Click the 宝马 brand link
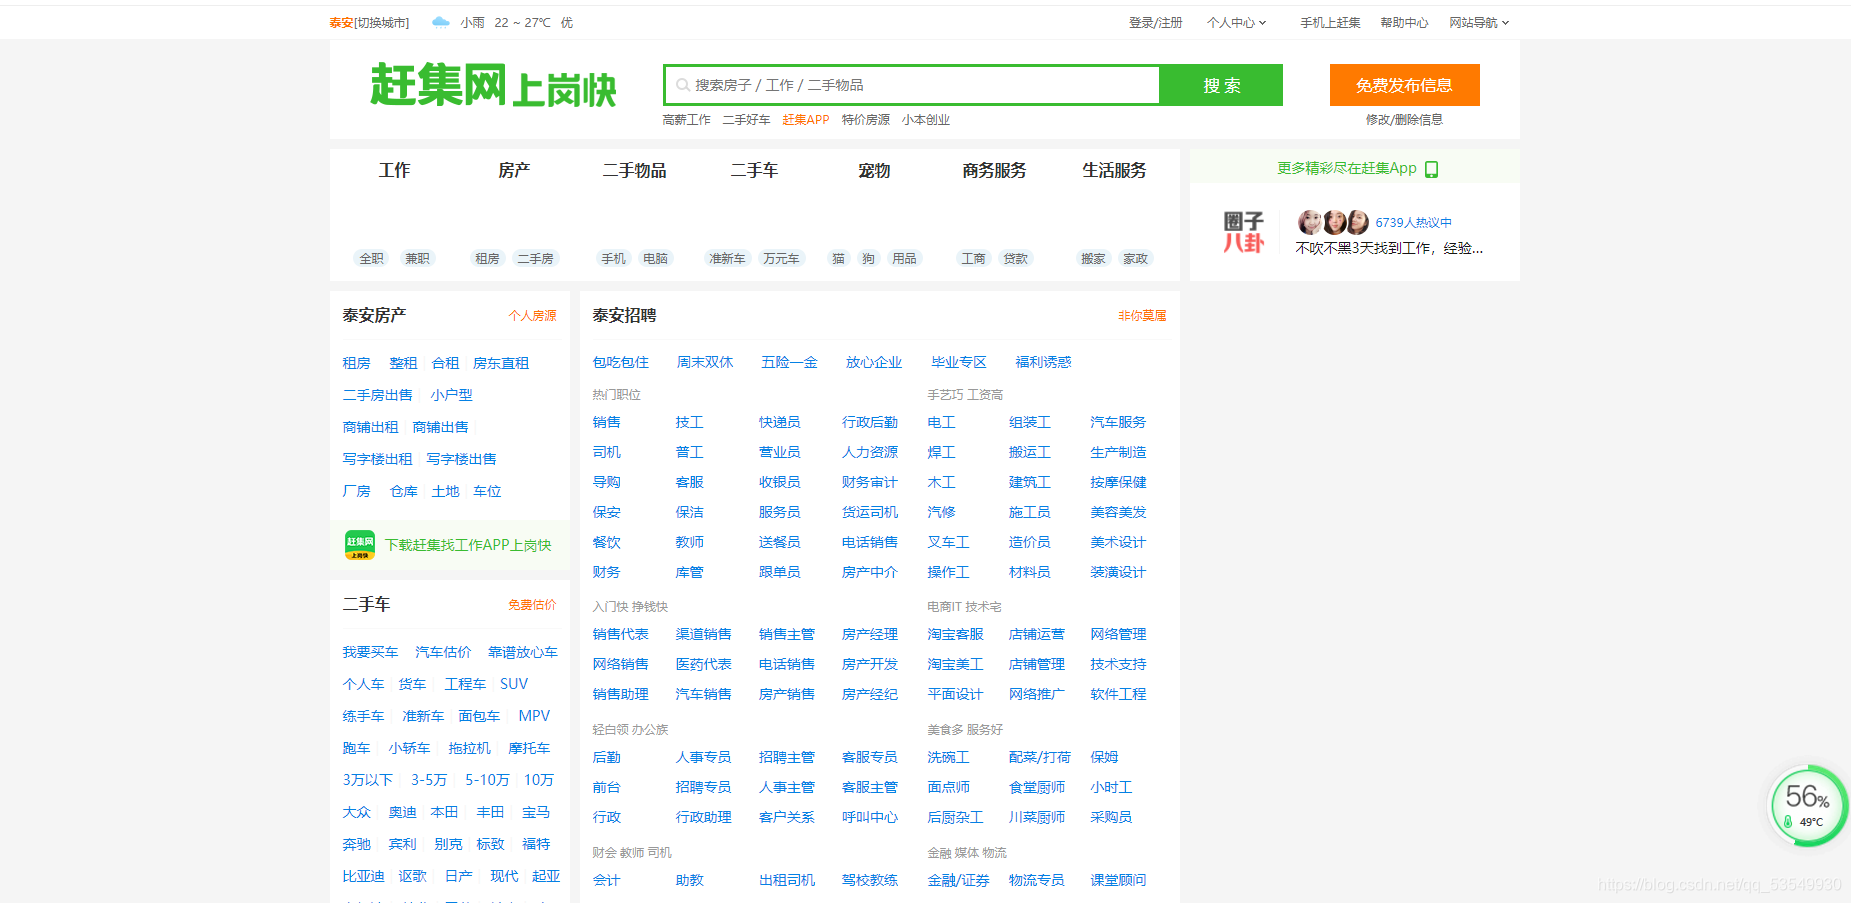Viewport: 1851px width, 903px height. click(x=536, y=812)
